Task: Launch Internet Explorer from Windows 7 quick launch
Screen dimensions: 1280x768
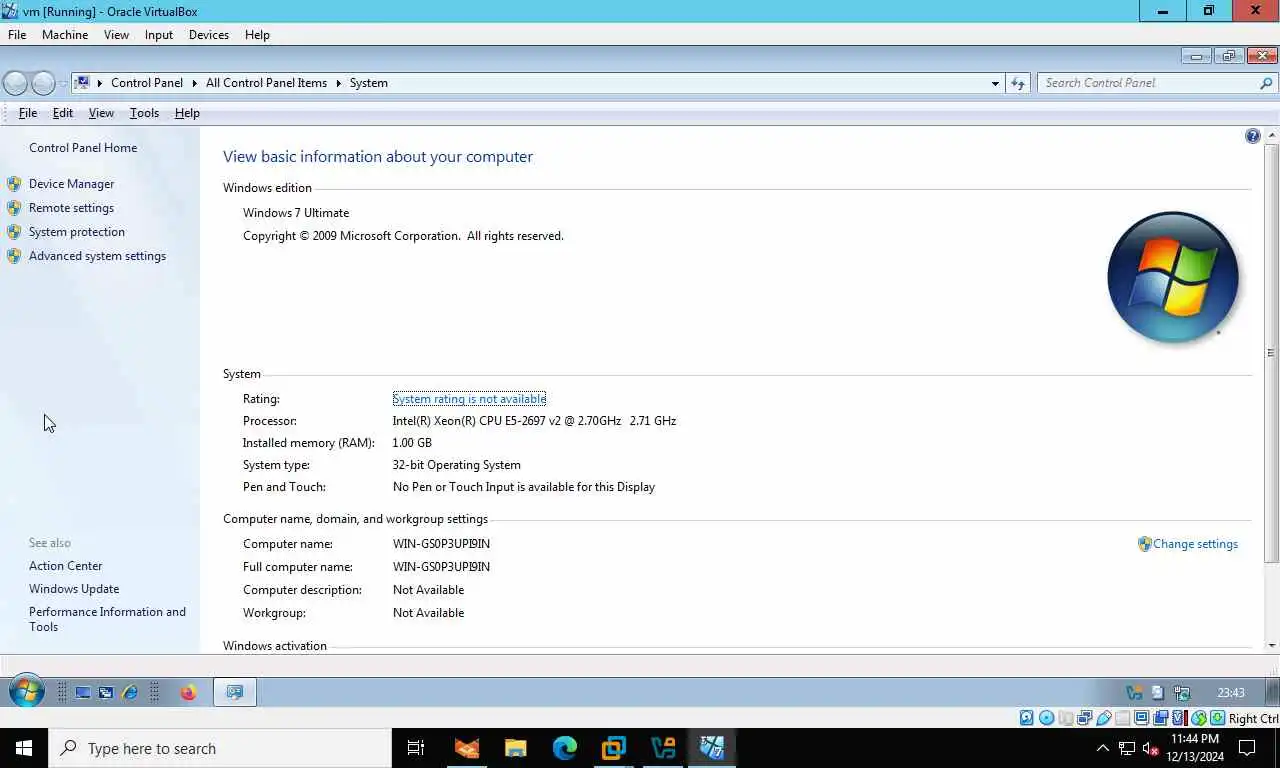Action: pyautogui.click(x=129, y=692)
